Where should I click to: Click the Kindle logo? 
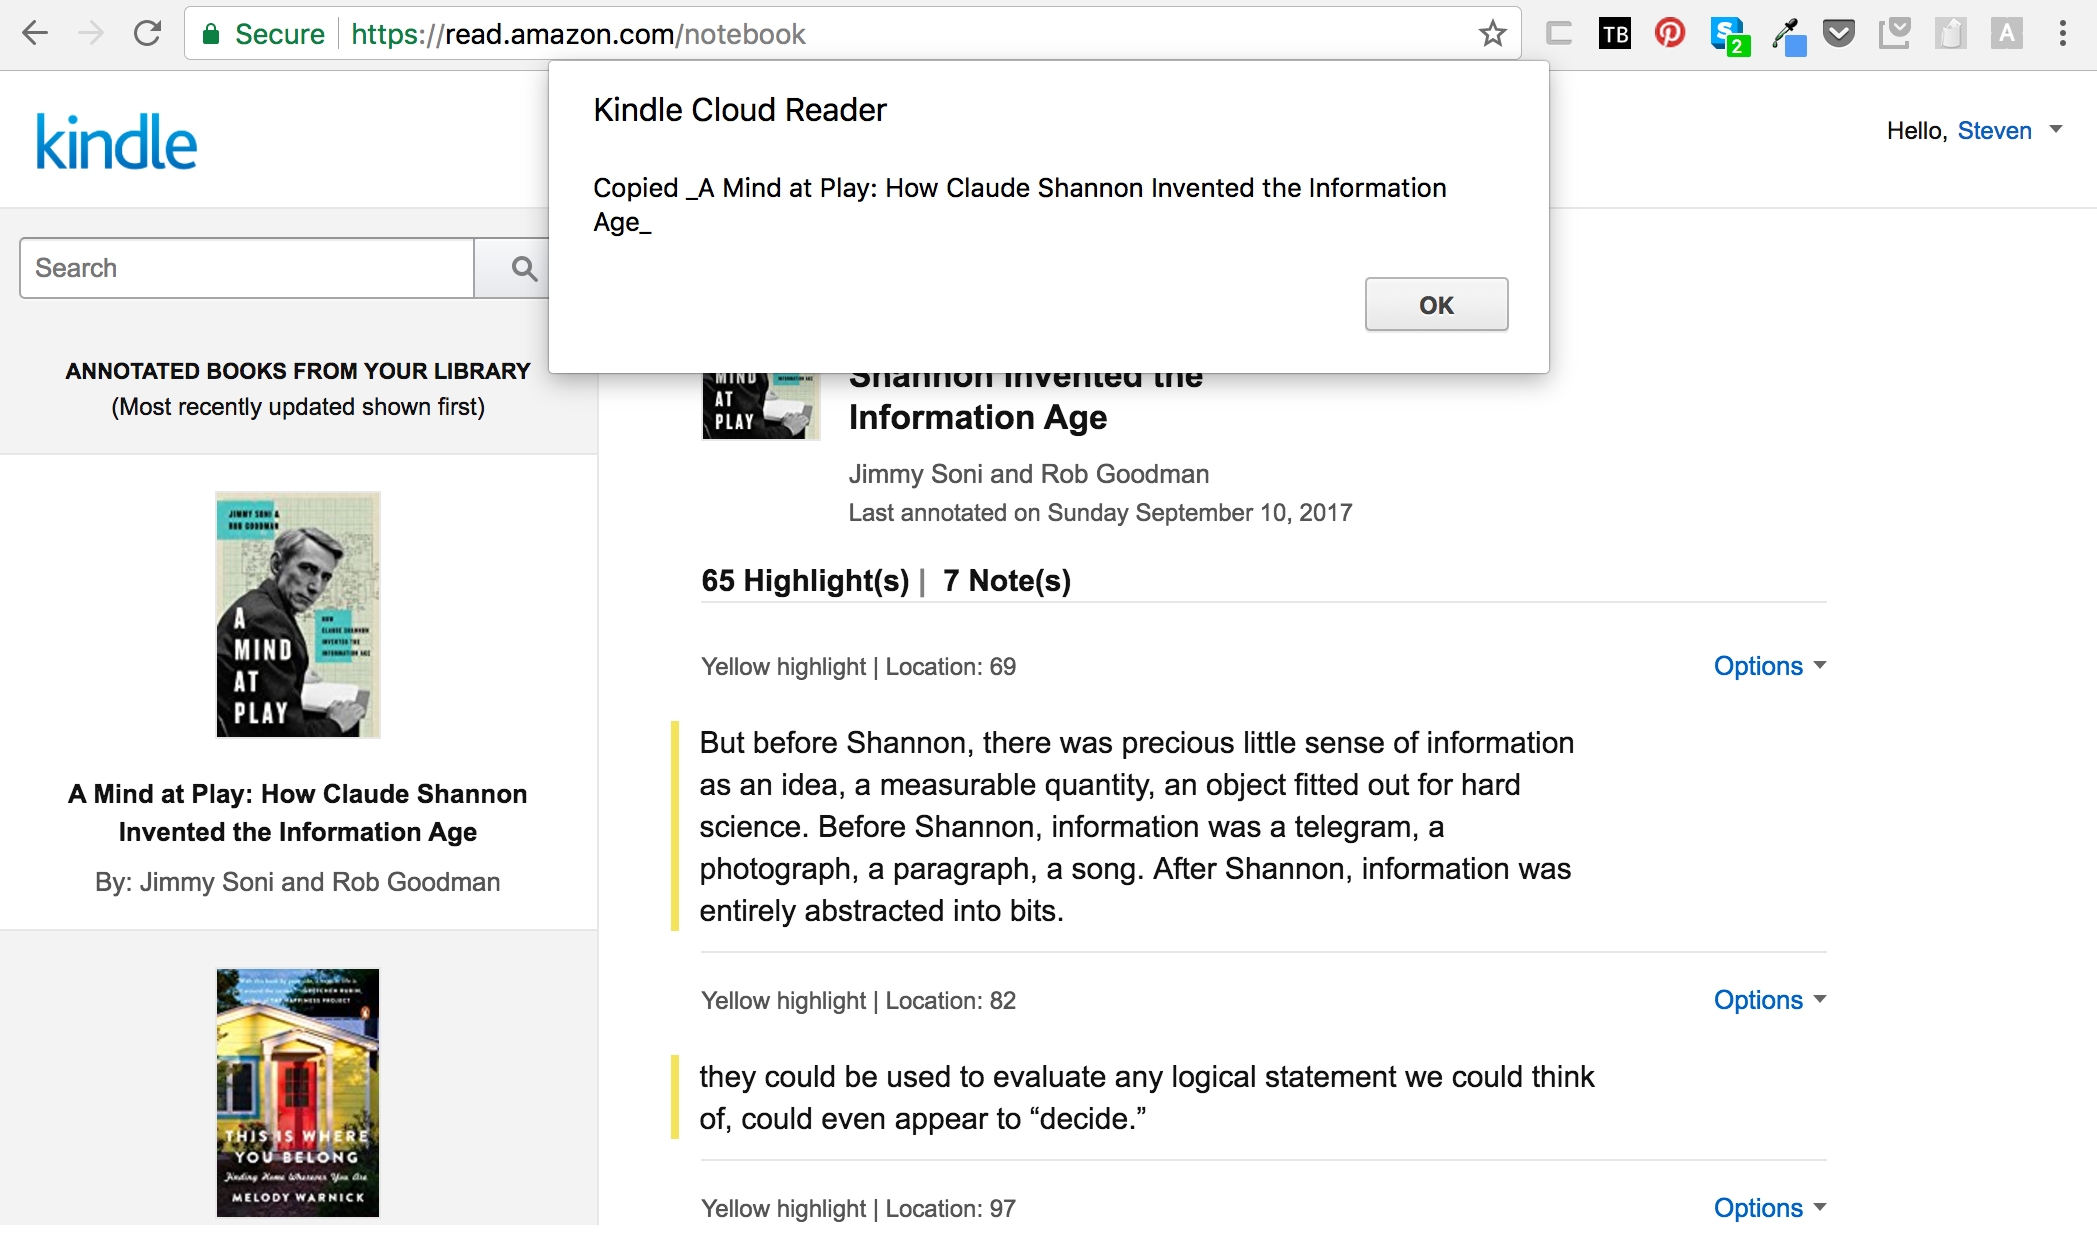(x=117, y=142)
